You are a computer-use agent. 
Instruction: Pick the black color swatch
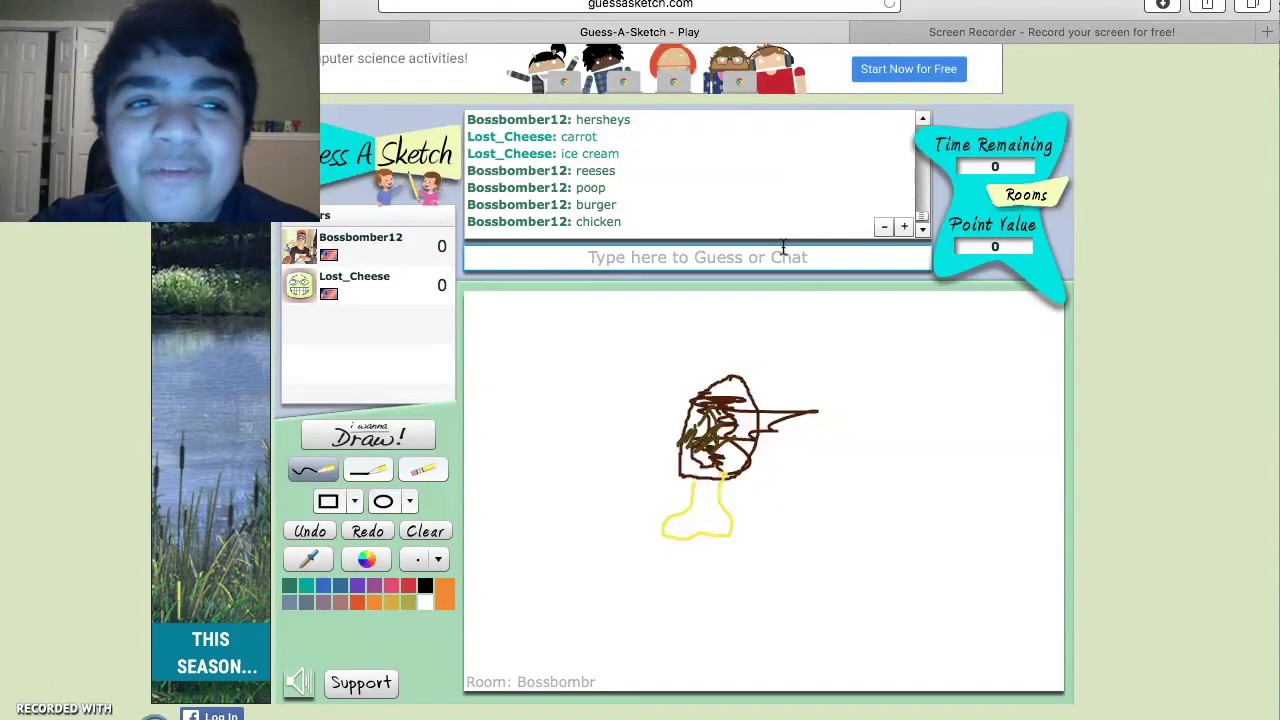pyautogui.click(x=425, y=585)
